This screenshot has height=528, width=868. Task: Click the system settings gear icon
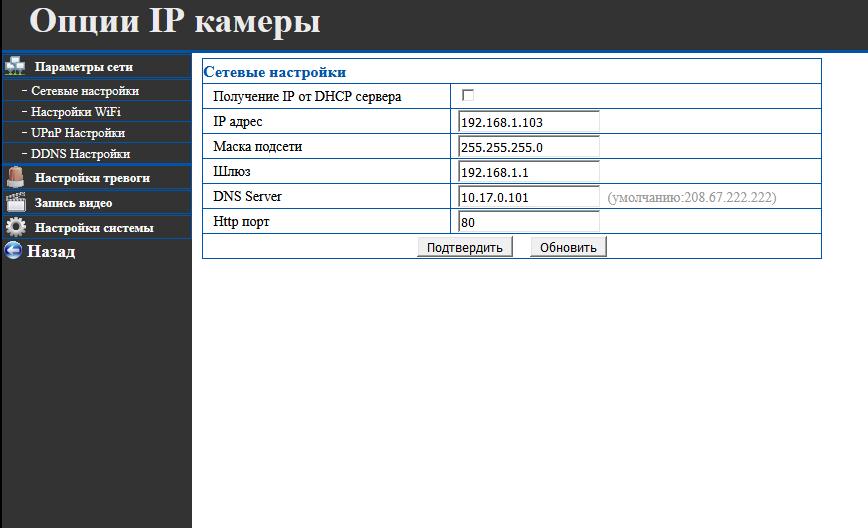15,228
